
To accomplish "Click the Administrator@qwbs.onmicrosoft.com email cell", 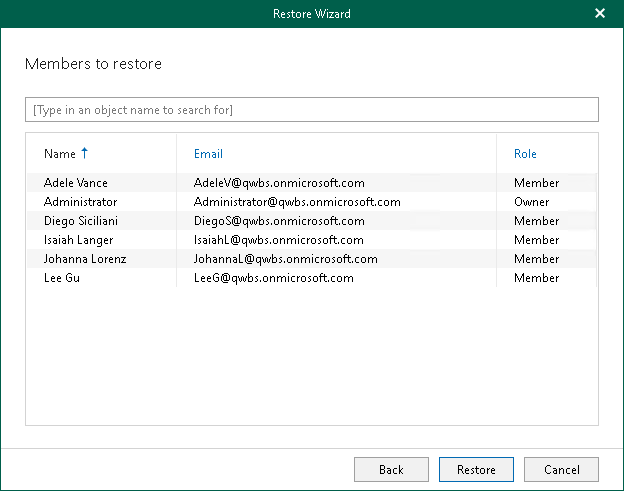I will (297, 202).
